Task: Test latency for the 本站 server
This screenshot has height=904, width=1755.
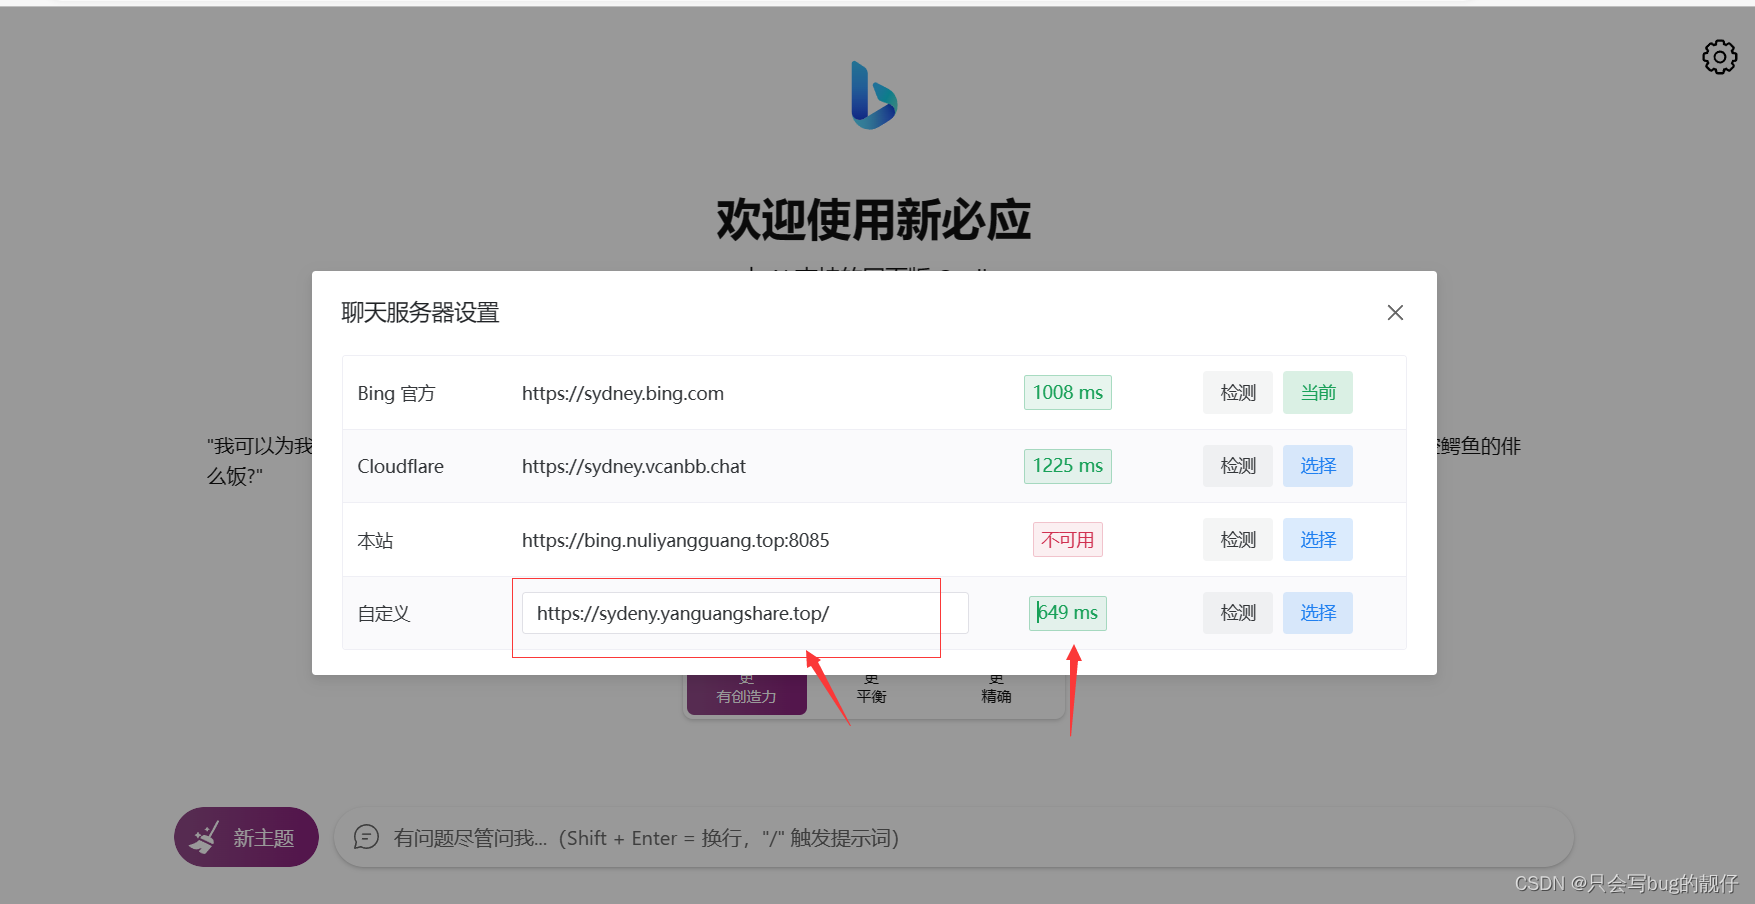Action: (1238, 540)
